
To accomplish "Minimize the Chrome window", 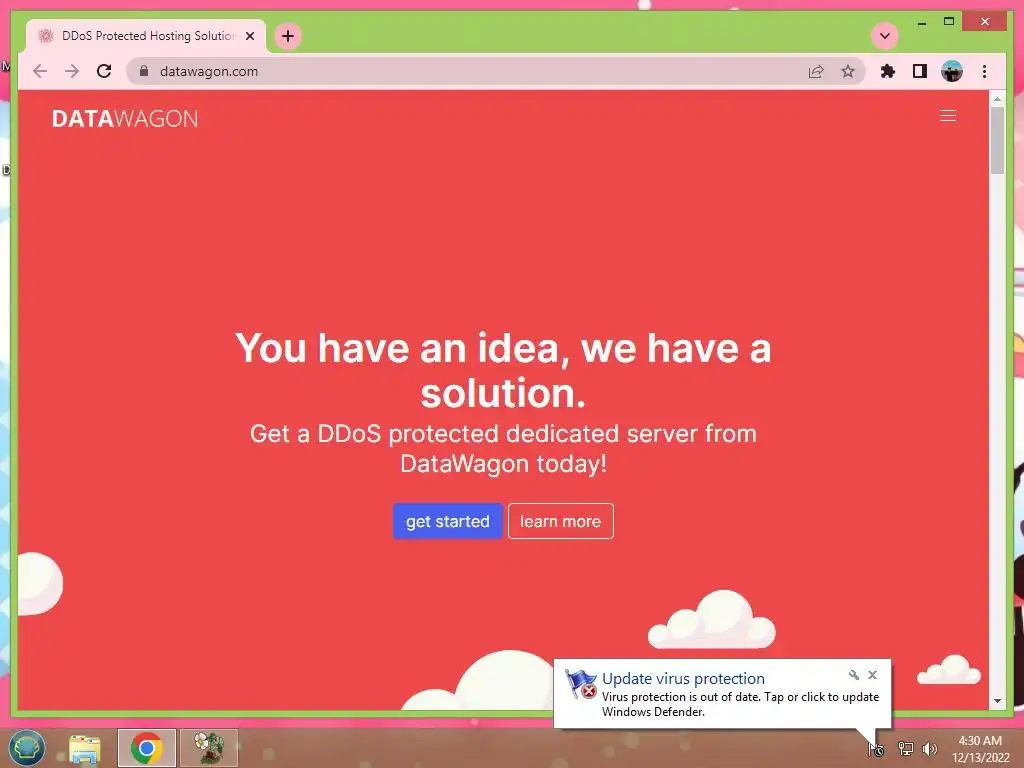I will 921,22.
